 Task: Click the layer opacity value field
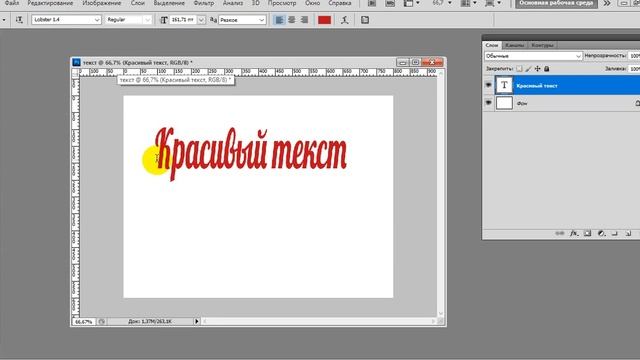click(634, 56)
